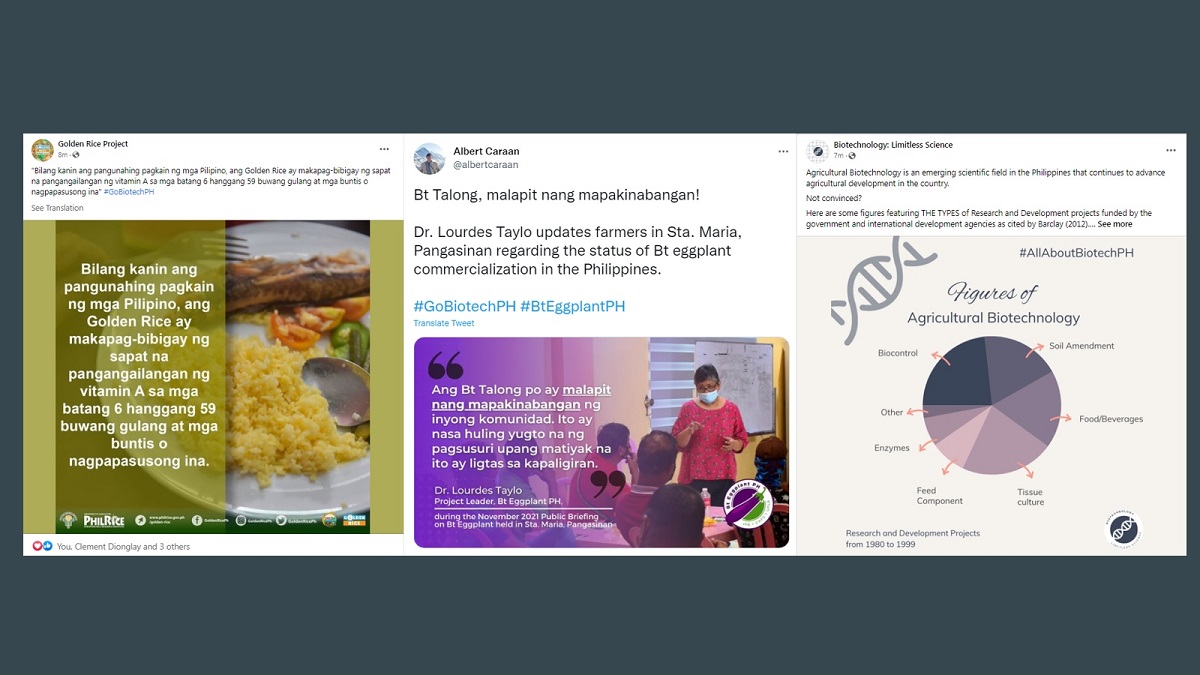Open the Agricultural Biotechnology pie chart image

coord(991,395)
